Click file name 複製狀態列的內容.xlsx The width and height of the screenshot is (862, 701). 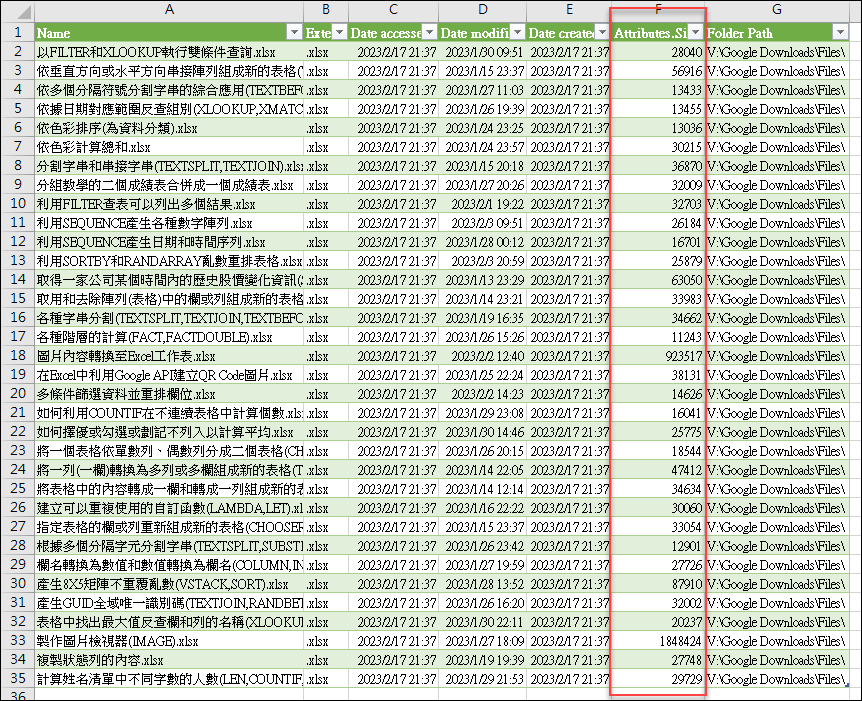(100, 660)
